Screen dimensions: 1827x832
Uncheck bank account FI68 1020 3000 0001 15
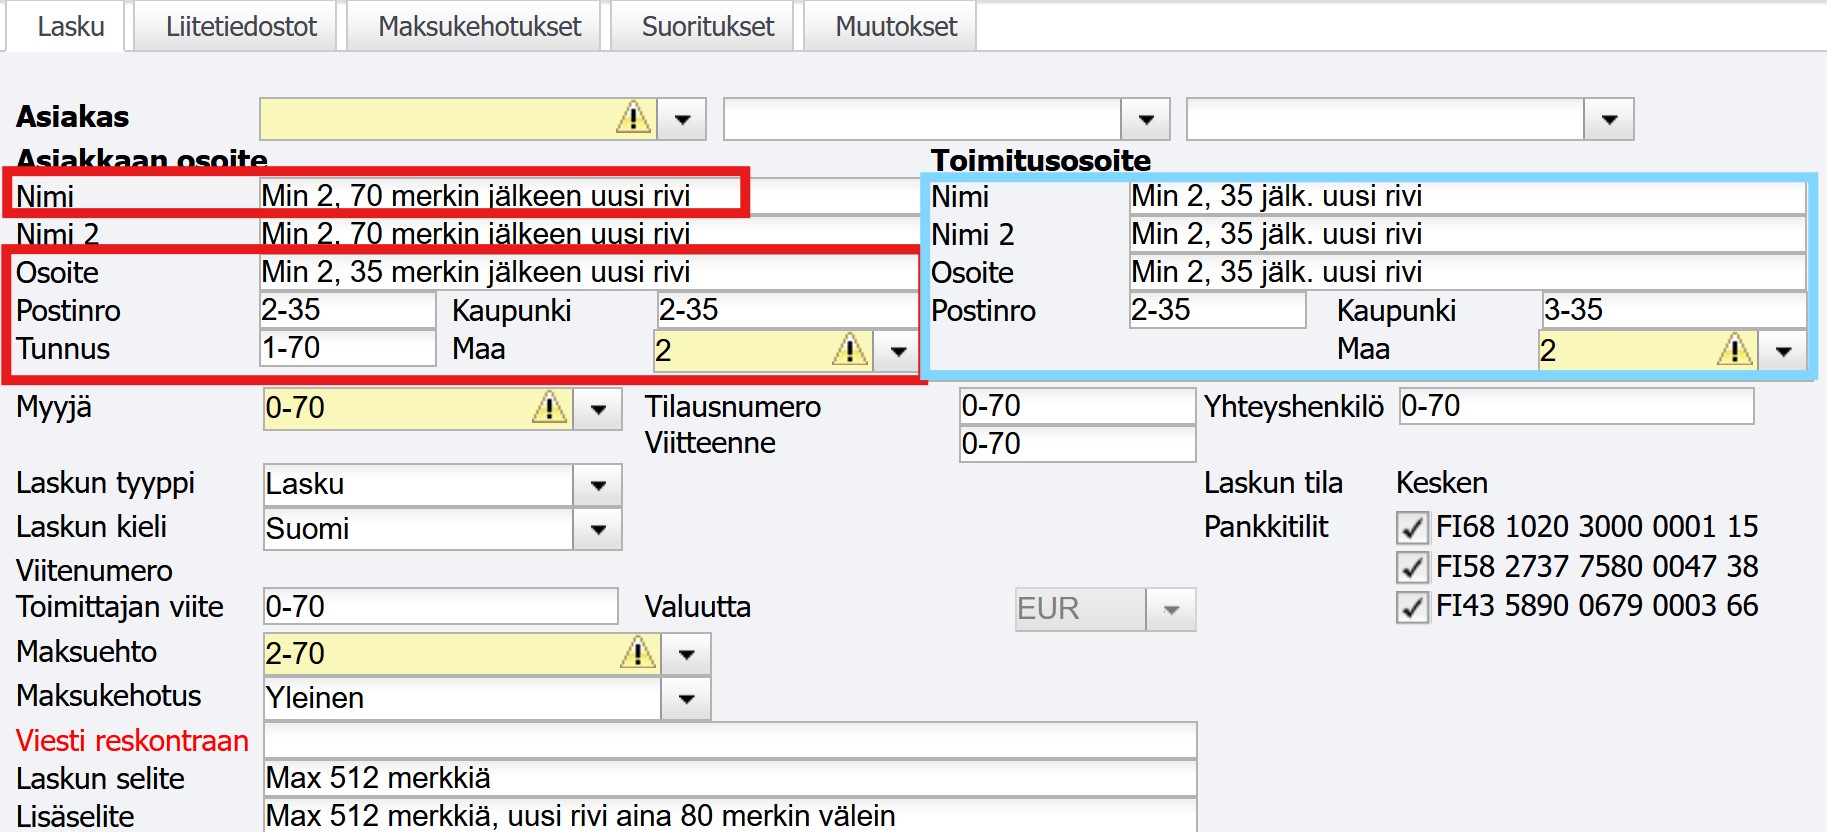[1411, 527]
